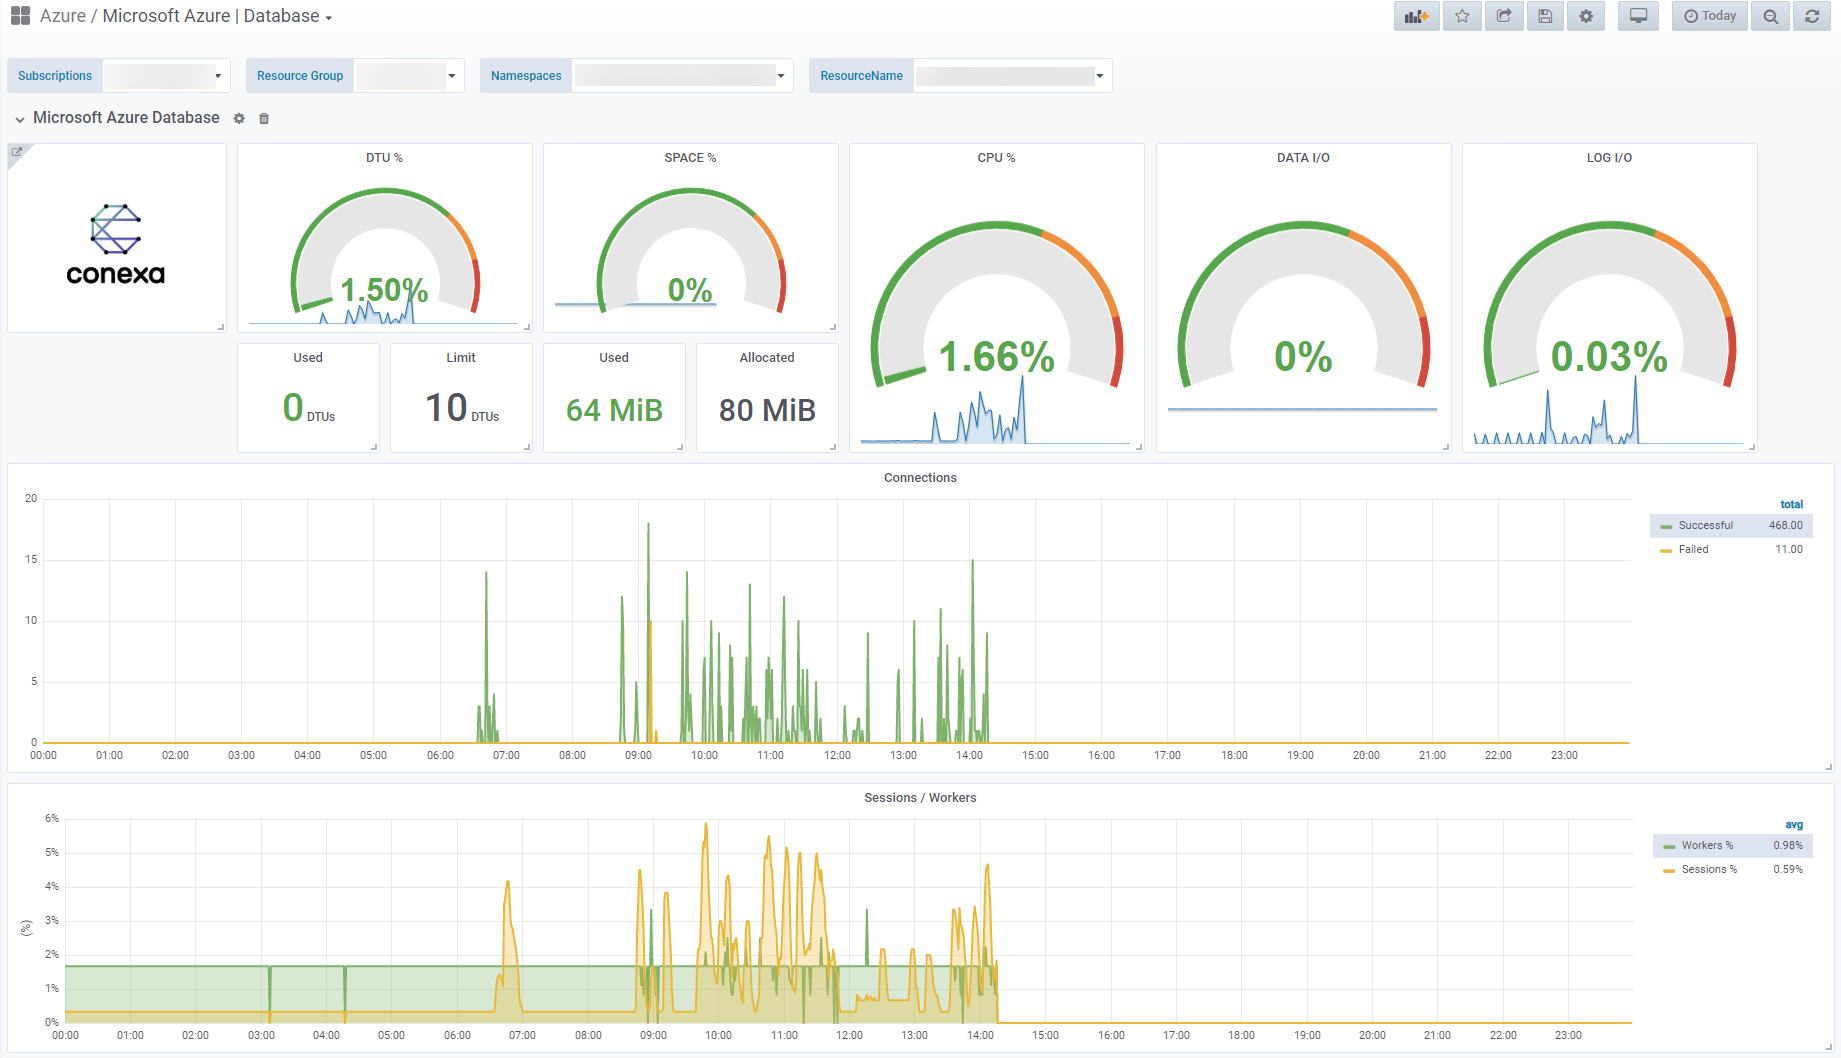Click the LOG I/O panel title
The image size is (1841, 1058).
point(1609,158)
